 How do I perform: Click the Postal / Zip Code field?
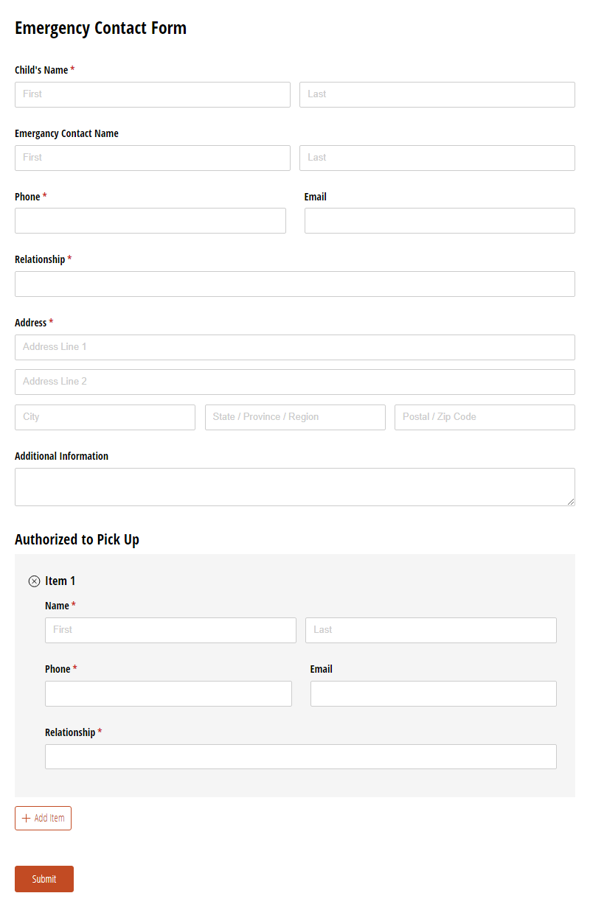point(485,417)
